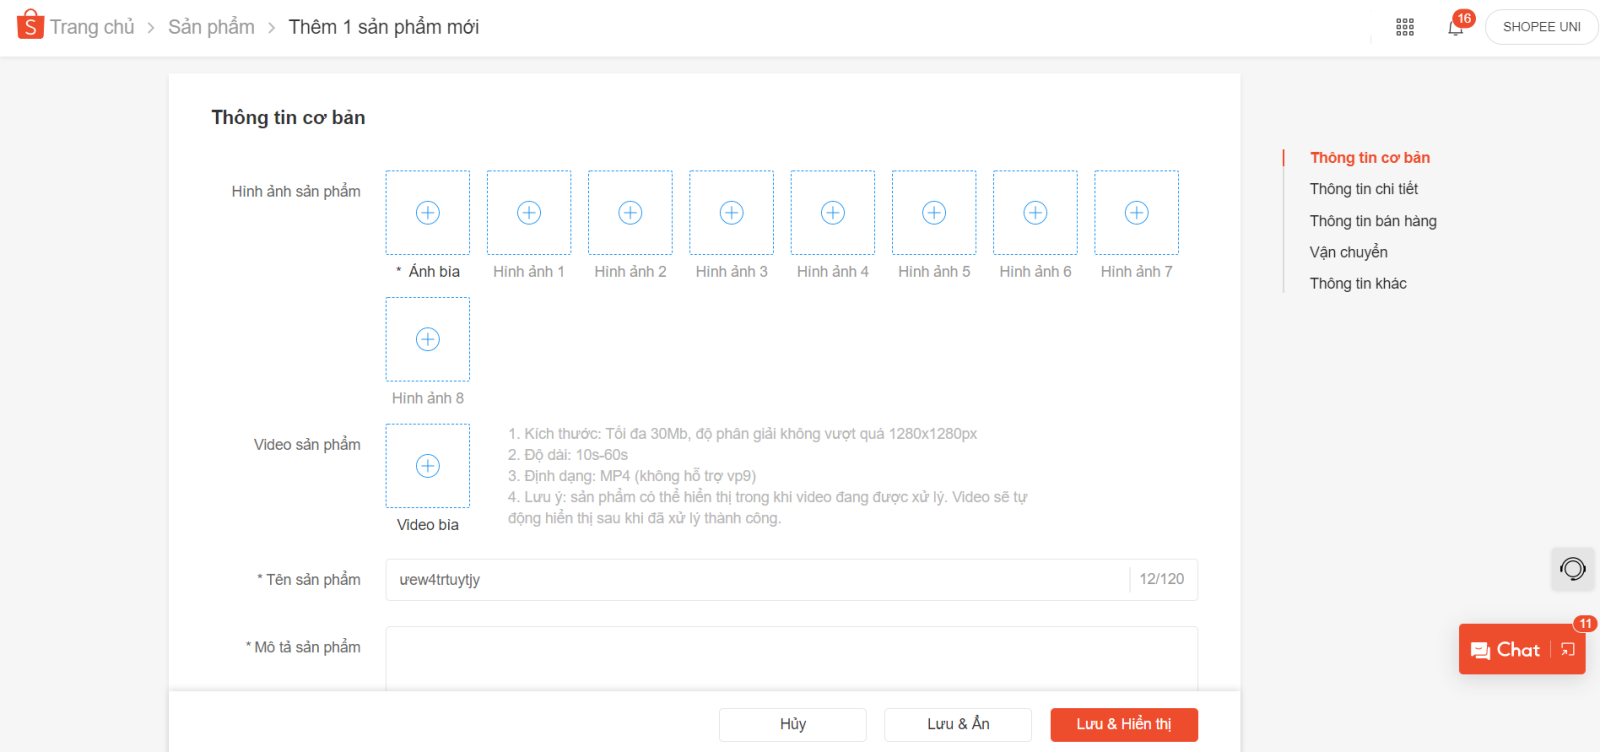Expand the chat window icon
The height and width of the screenshot is (752, 1600).
1568,650
